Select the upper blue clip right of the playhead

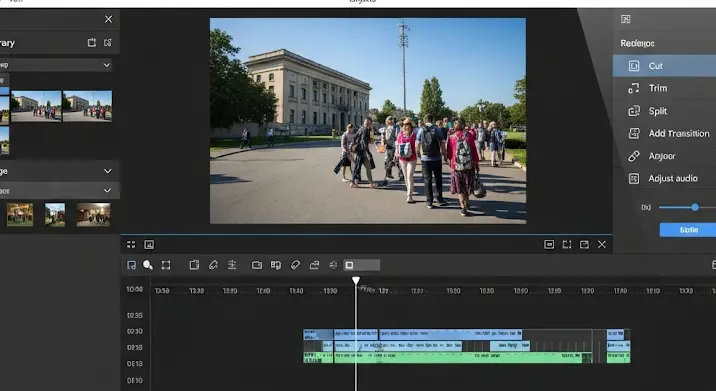(450, 334)
